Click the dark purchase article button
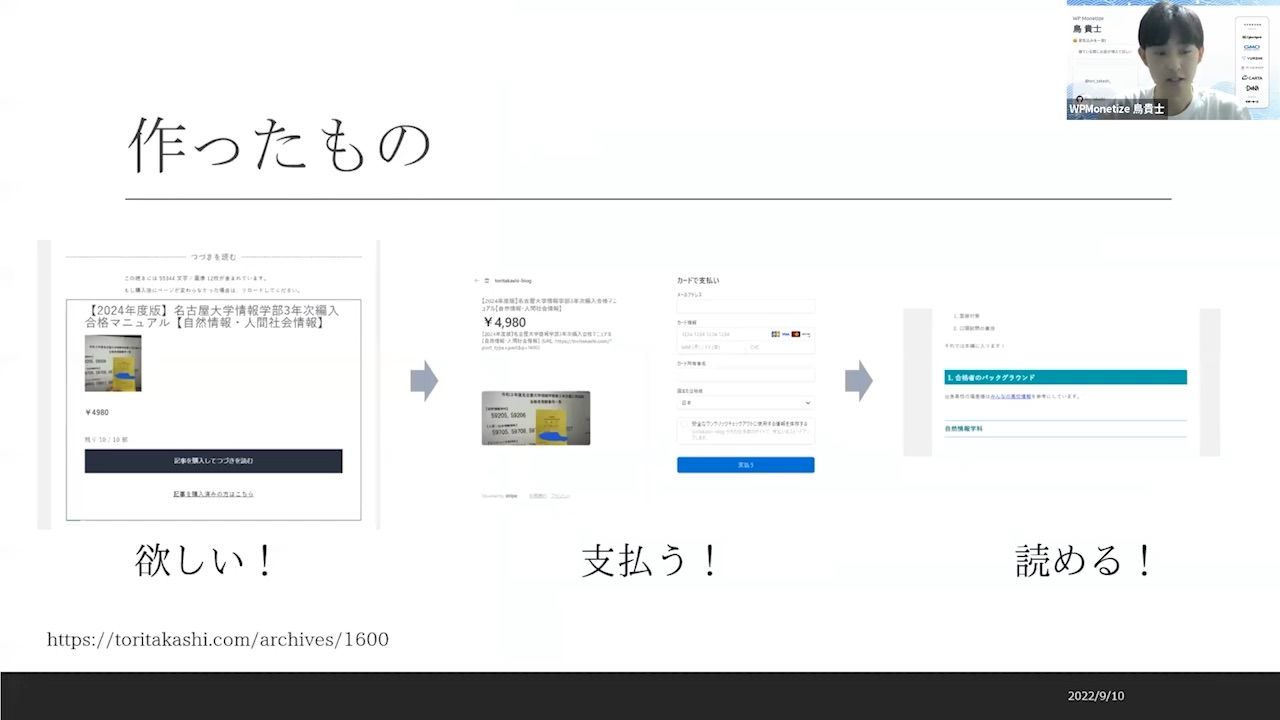Screen dimensions: 1280x720 pos(213,461)
